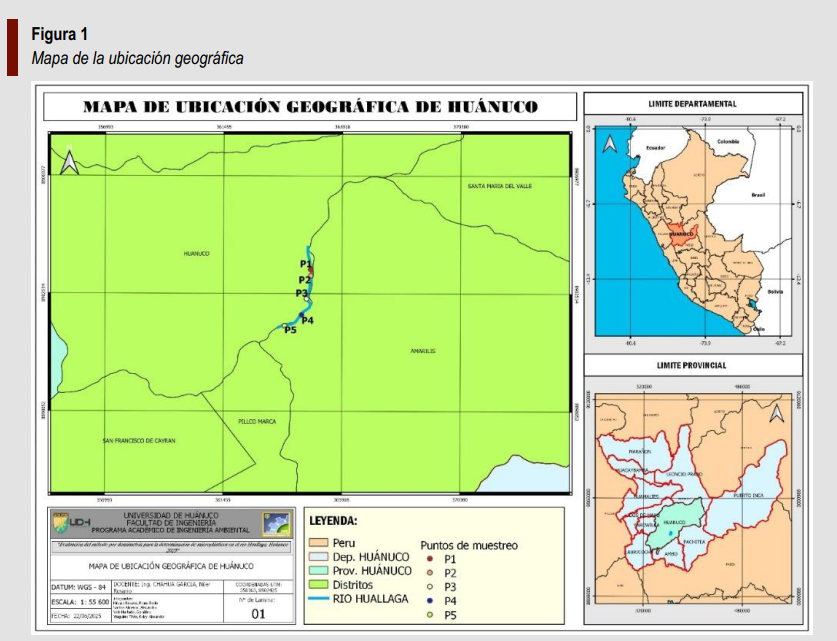Select the P4 blue point in legend

coord(430,601)
